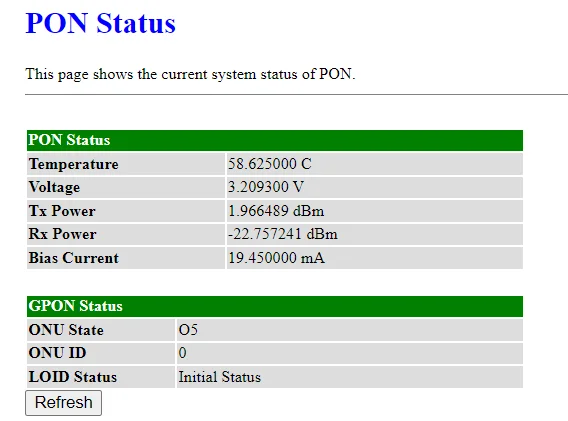Image resolution: width=568 pixels, height=421 pixels.
Task: Select the 19.450000 mA value
Action: (276, 258)
